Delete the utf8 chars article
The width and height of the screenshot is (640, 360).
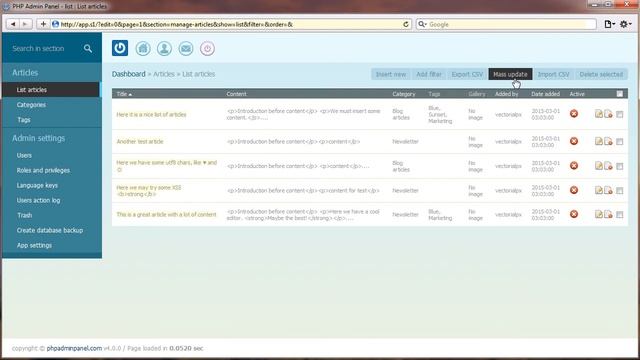click(x=608, y=166)
